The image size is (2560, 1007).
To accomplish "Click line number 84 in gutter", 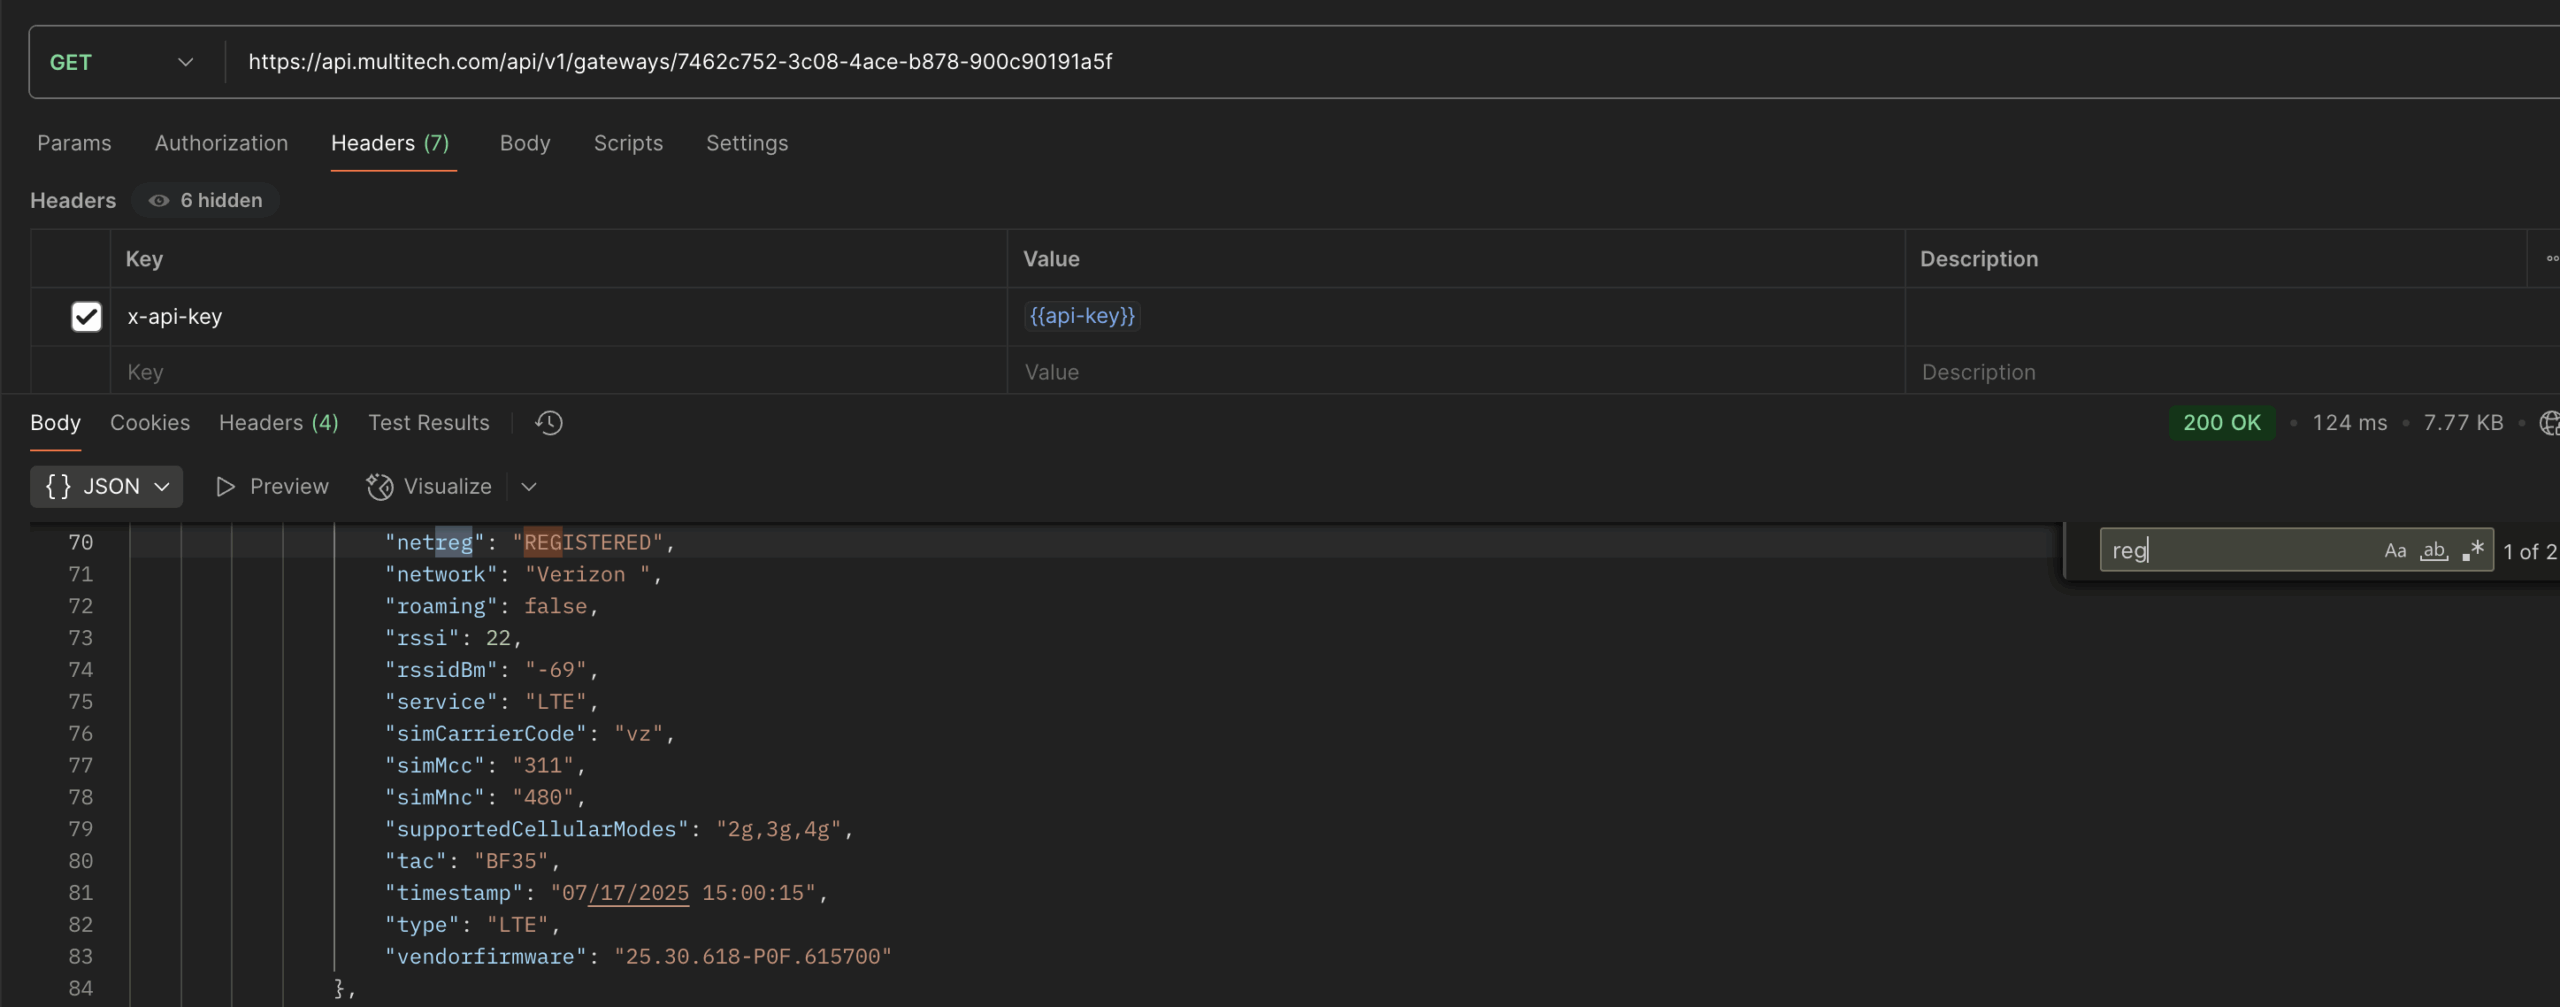I will pyautogui.click(x=81, y=989).
